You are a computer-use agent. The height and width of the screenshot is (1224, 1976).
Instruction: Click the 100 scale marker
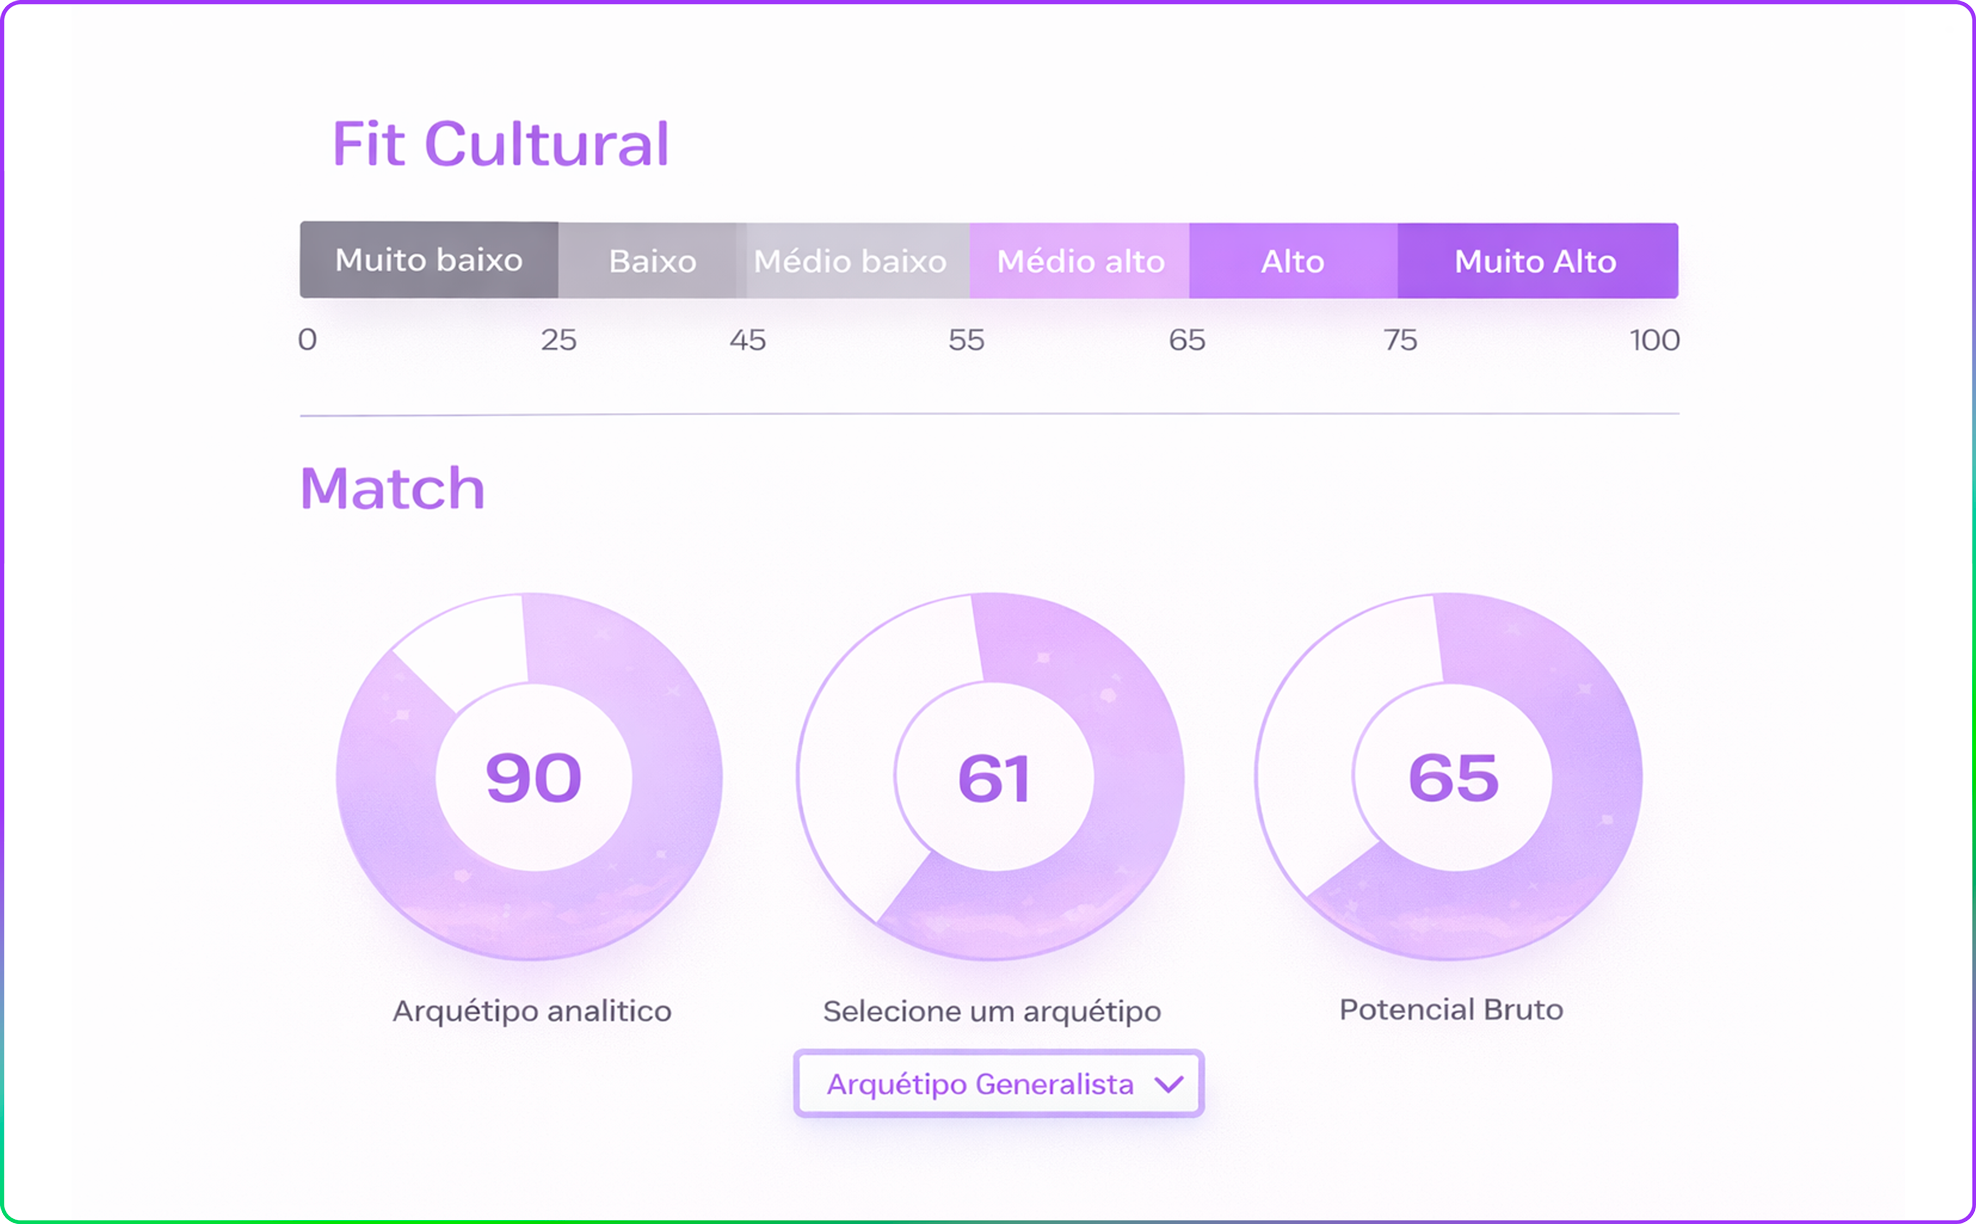[x=1654, y=340]
